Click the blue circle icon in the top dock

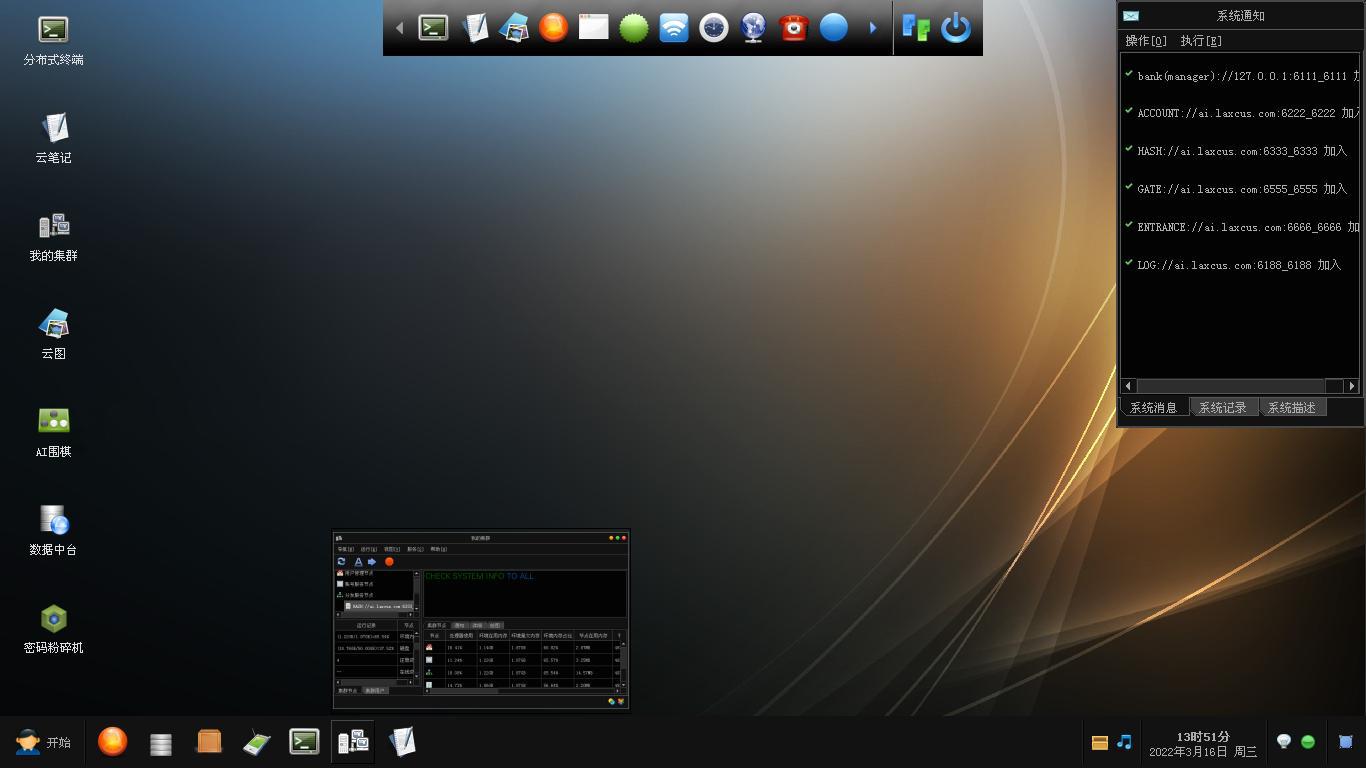tap(834, 28)
